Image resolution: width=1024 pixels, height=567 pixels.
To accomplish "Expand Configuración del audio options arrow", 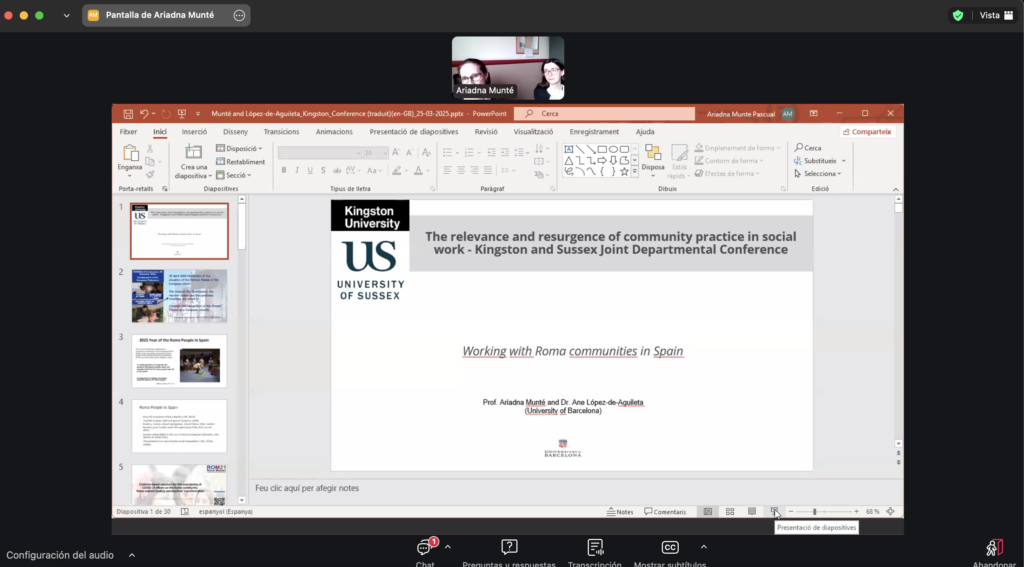I will pyautogui.click(x=131, y=555).
